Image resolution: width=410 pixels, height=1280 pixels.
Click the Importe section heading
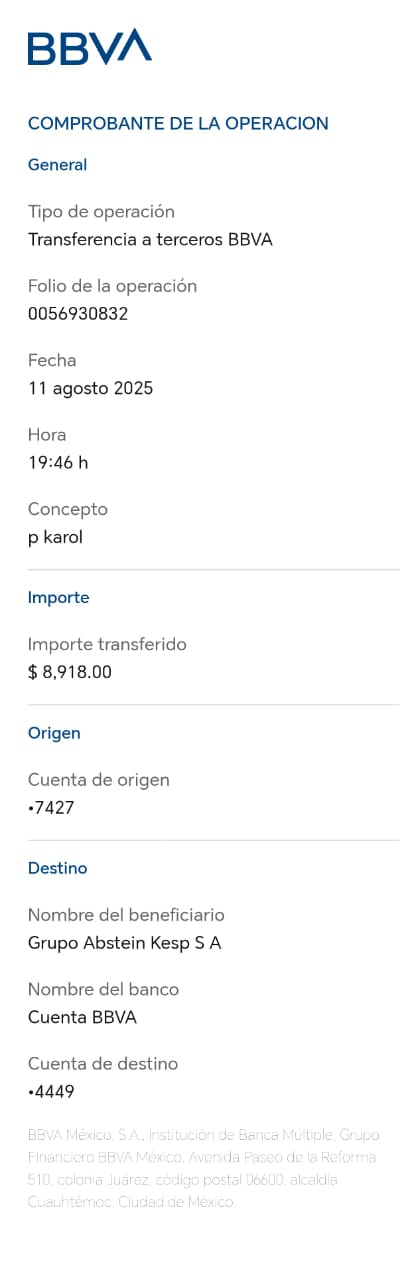(58, 598)
